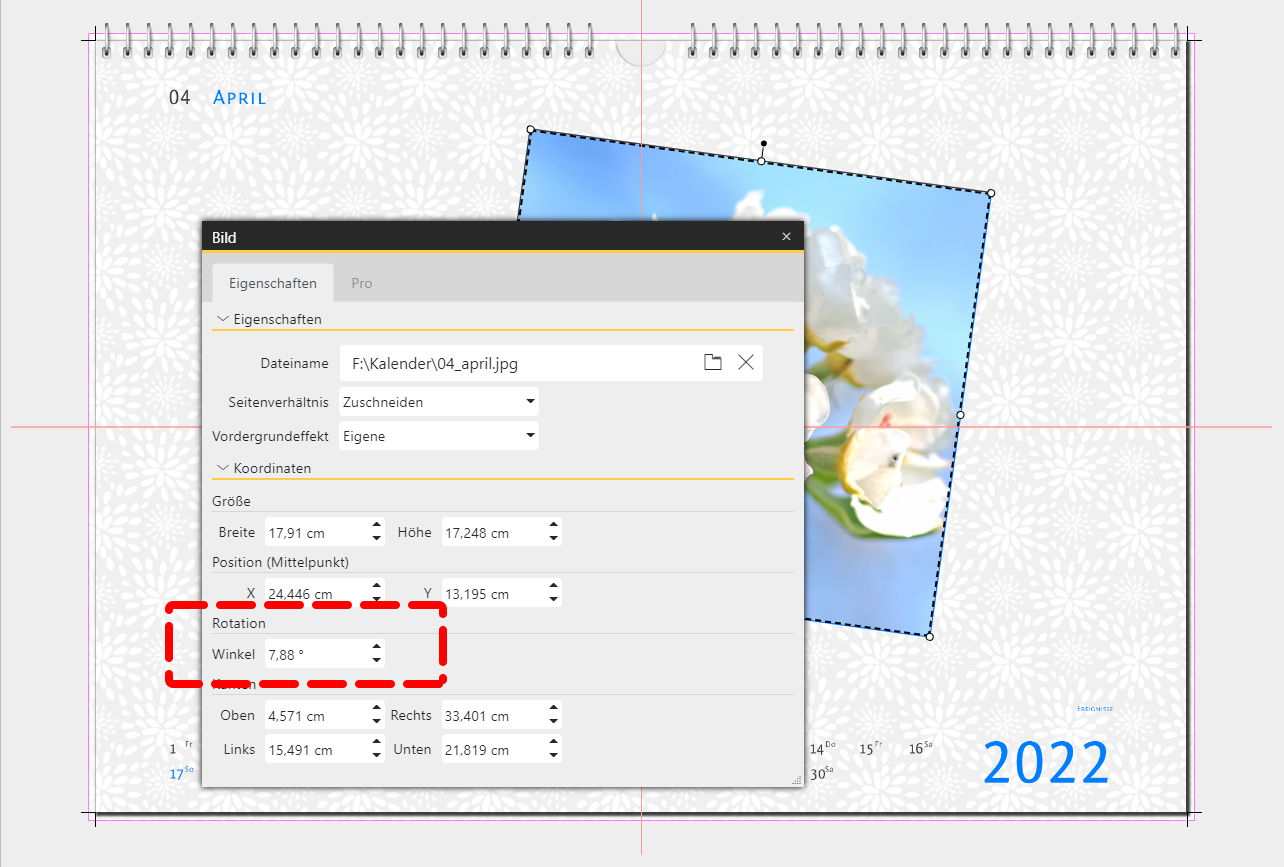
Task: Open the Seitenverhältnis dropdown
Action: tap(530, 402)
